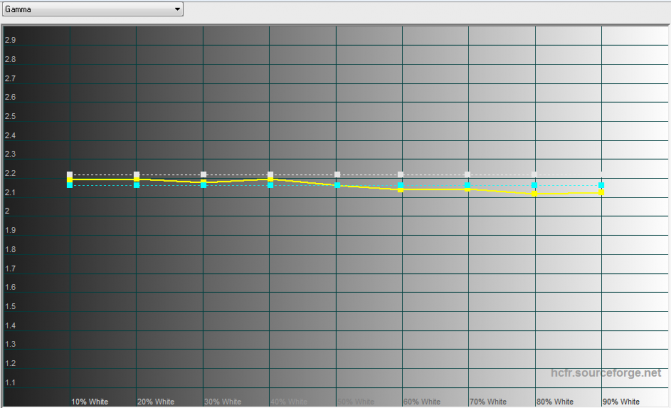Viewport: 671px width, 408px height.
Task: Open the Gamma graph type dropdown
Action: (92, 9)
